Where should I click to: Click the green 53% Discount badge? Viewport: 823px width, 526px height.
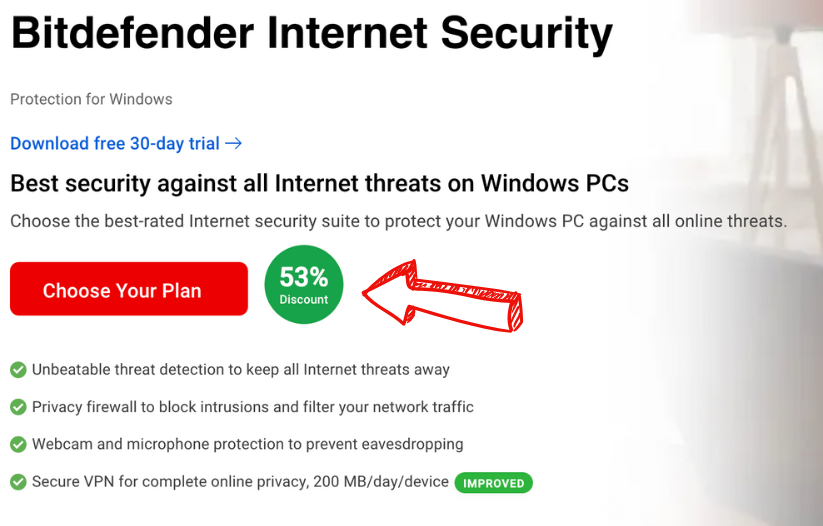[x=304, y=284]
